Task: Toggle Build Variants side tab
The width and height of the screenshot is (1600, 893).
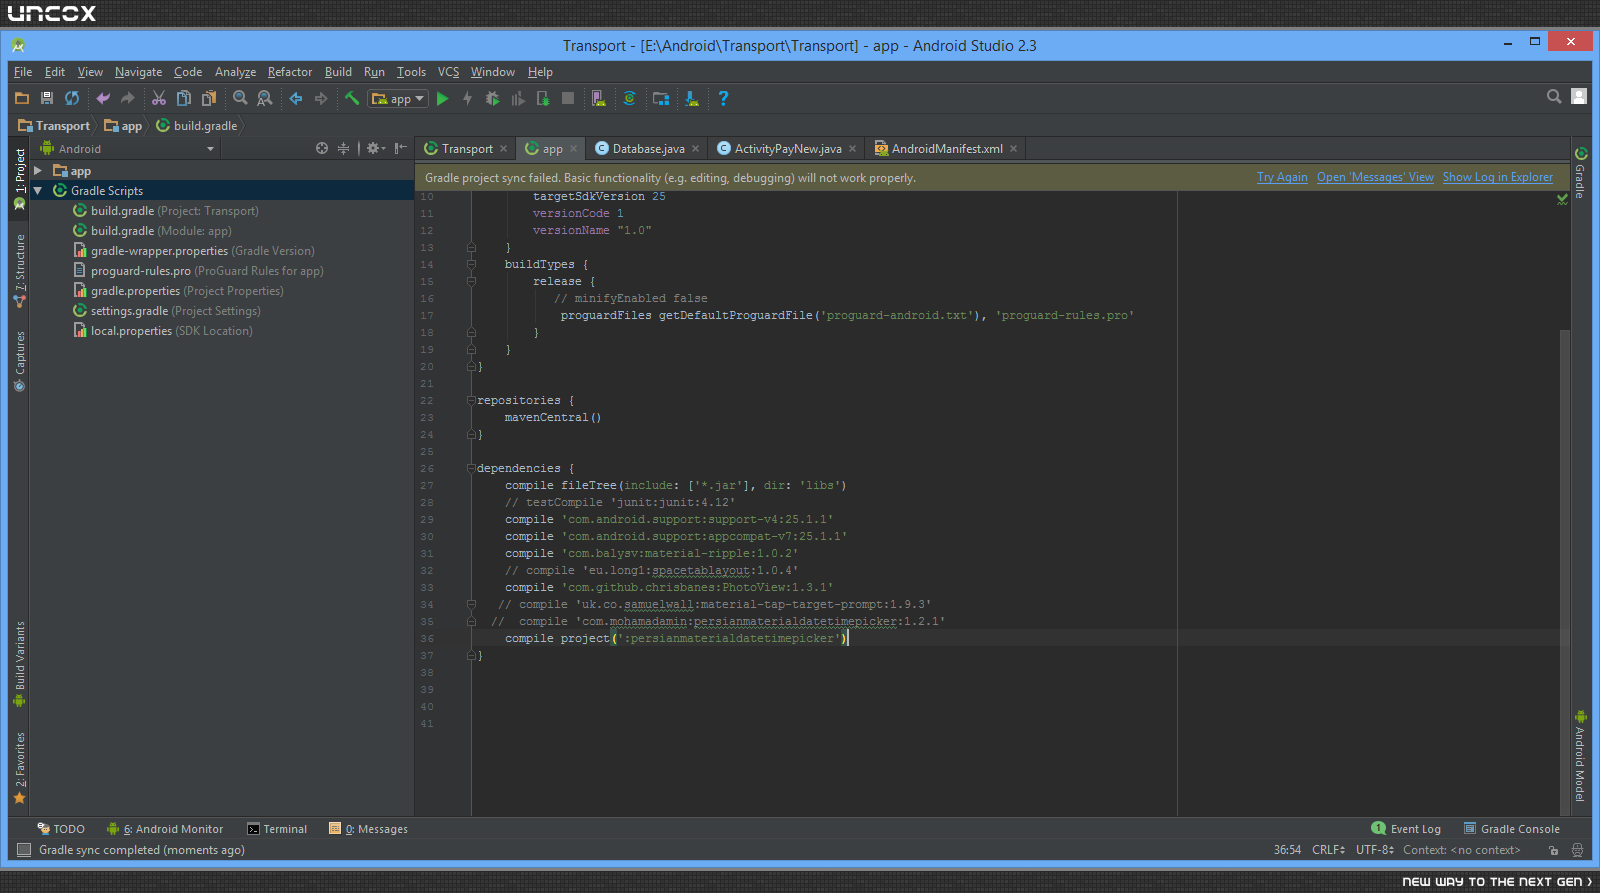Action: (19, 664)
